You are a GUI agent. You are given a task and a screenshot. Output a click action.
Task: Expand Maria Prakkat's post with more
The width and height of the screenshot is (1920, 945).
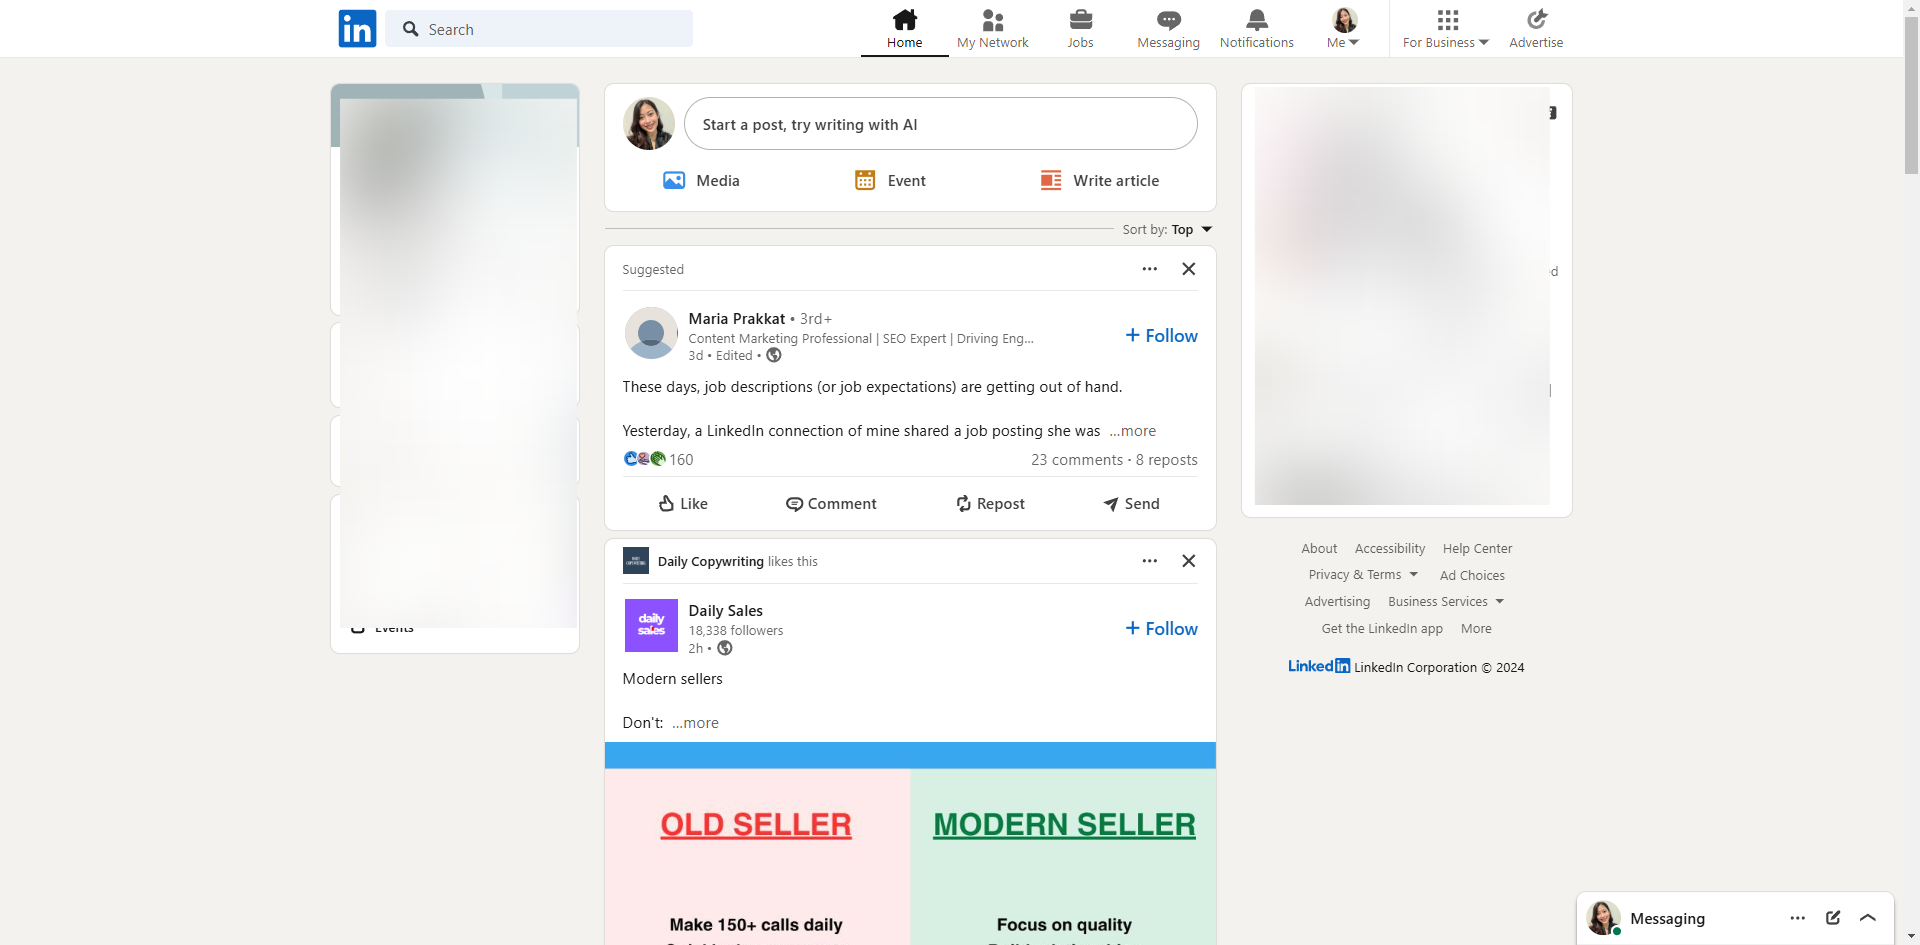click(x=1133, y=431)
